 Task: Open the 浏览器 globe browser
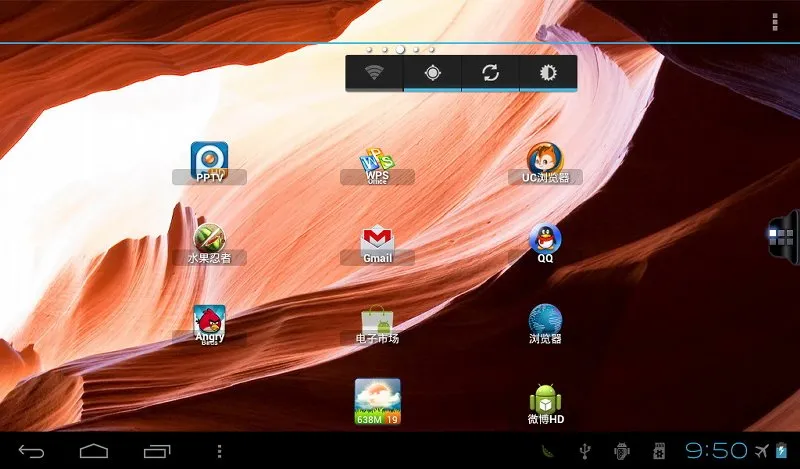tap(545, 325)
